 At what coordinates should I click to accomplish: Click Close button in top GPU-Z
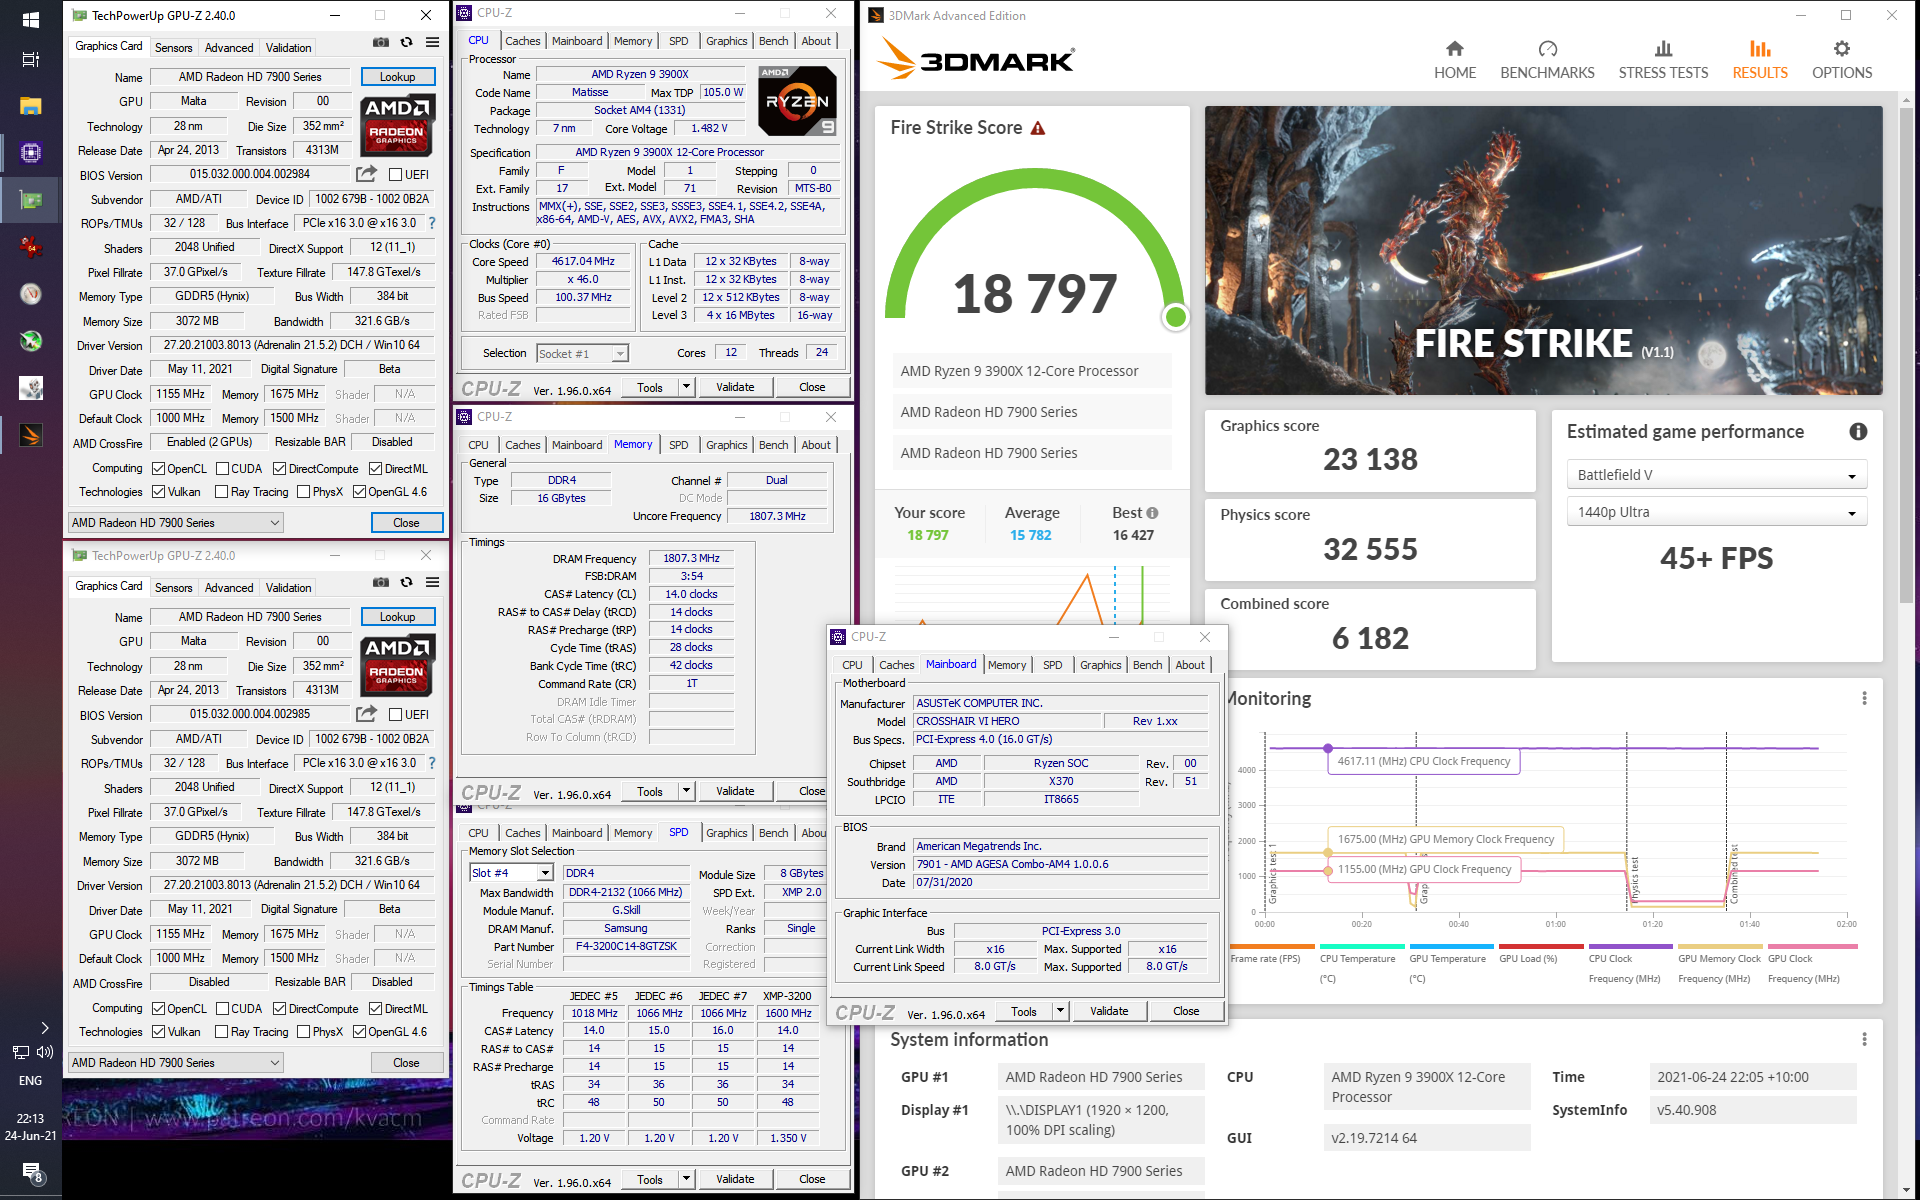click(x=406, y=522)
